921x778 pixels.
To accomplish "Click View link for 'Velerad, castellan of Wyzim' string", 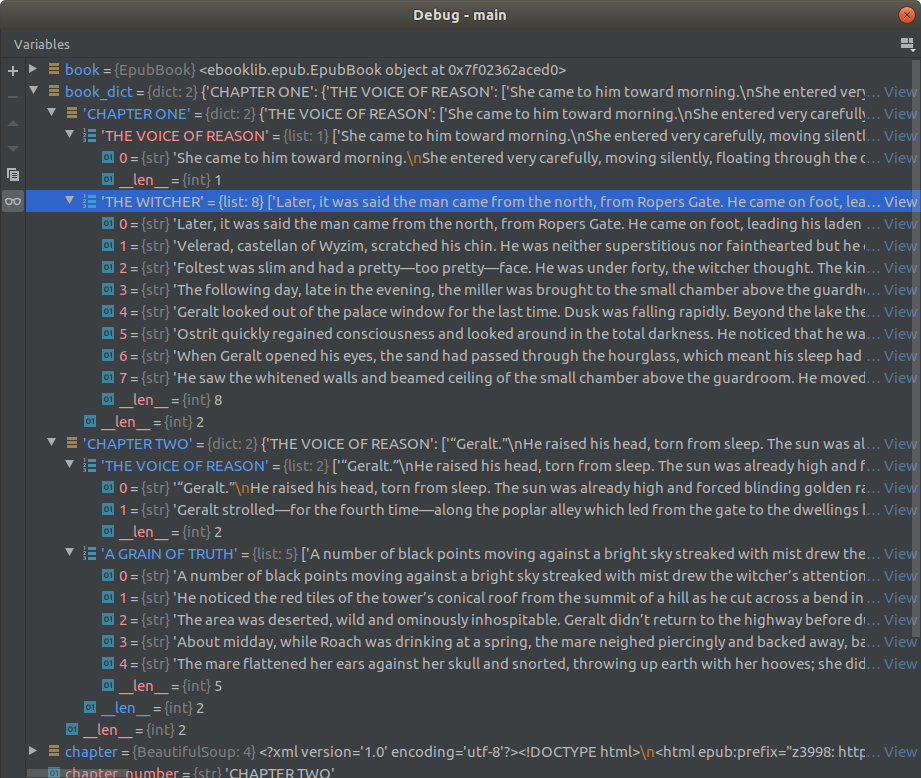I will [x=900, y=246].
